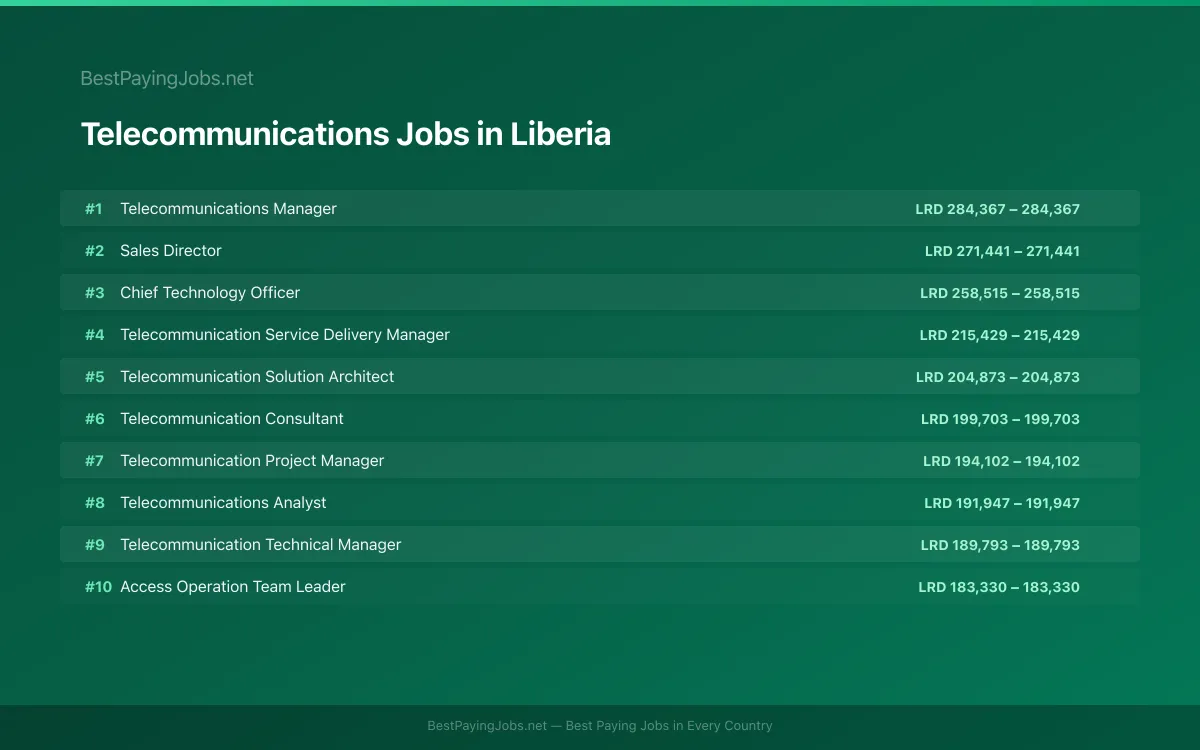
Task: Click the #1 rank number
Action: pos(94,209)
